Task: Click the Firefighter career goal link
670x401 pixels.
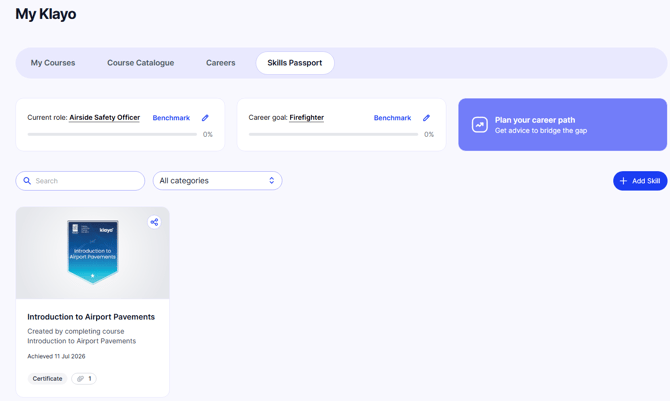Action: click(x=306, y=118)
